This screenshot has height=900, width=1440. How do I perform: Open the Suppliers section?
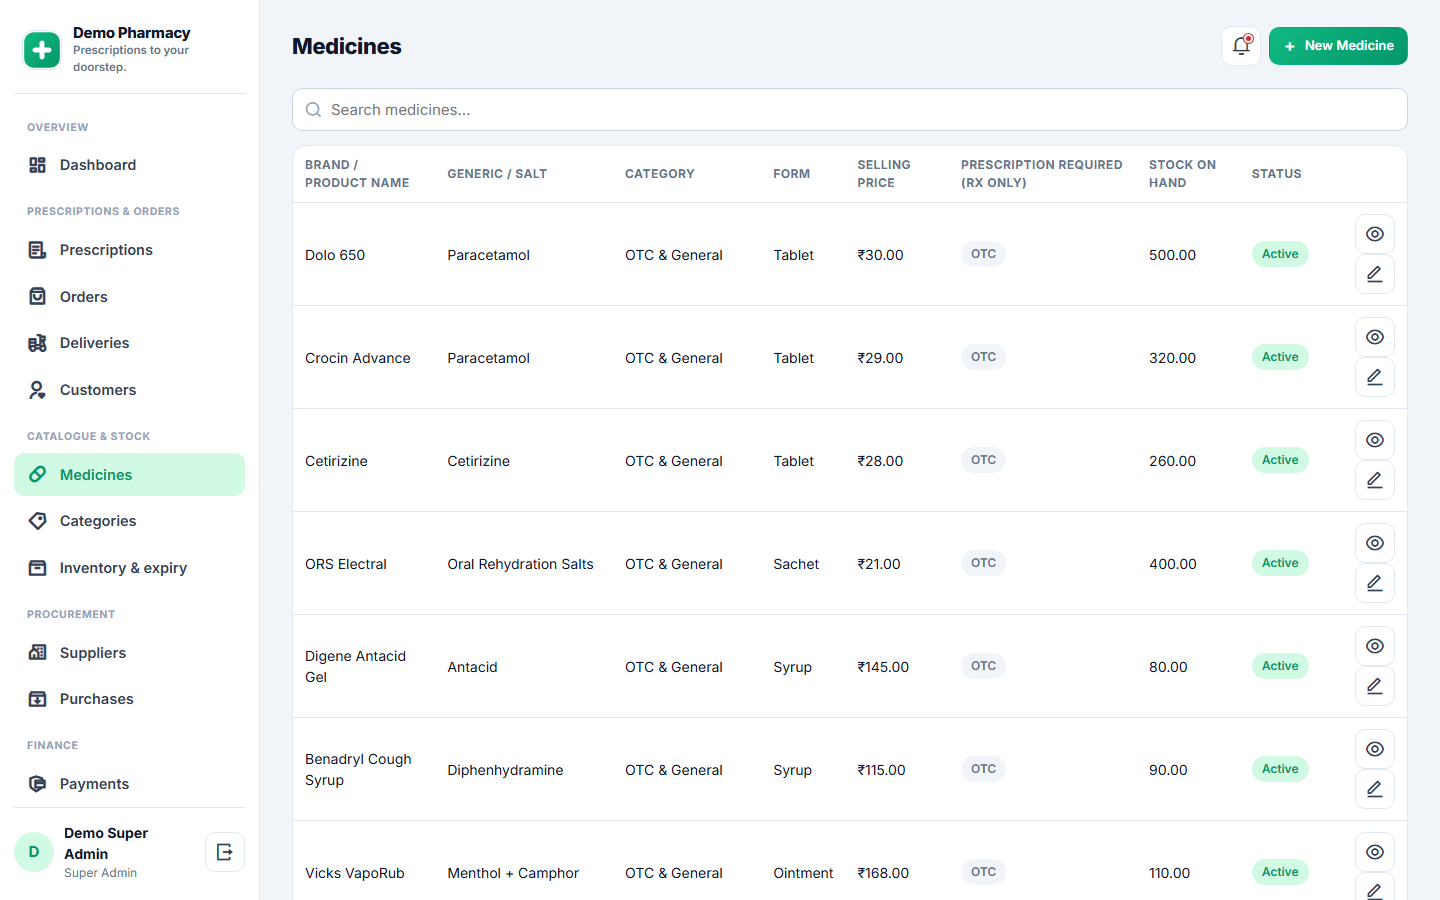(129, 653)
